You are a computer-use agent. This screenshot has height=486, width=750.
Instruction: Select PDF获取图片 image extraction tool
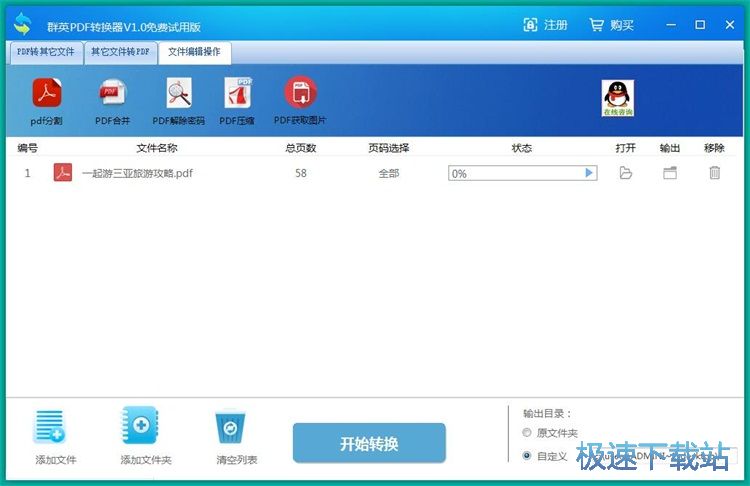[x=300, y=100]
